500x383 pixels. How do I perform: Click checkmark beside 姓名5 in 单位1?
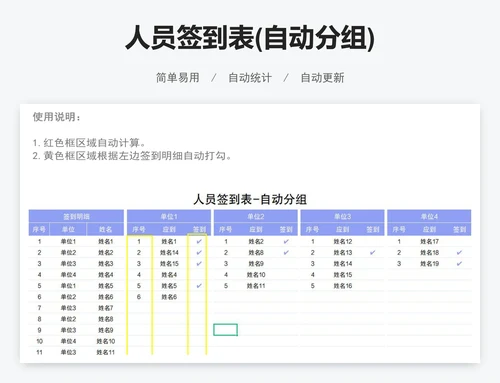199,286
